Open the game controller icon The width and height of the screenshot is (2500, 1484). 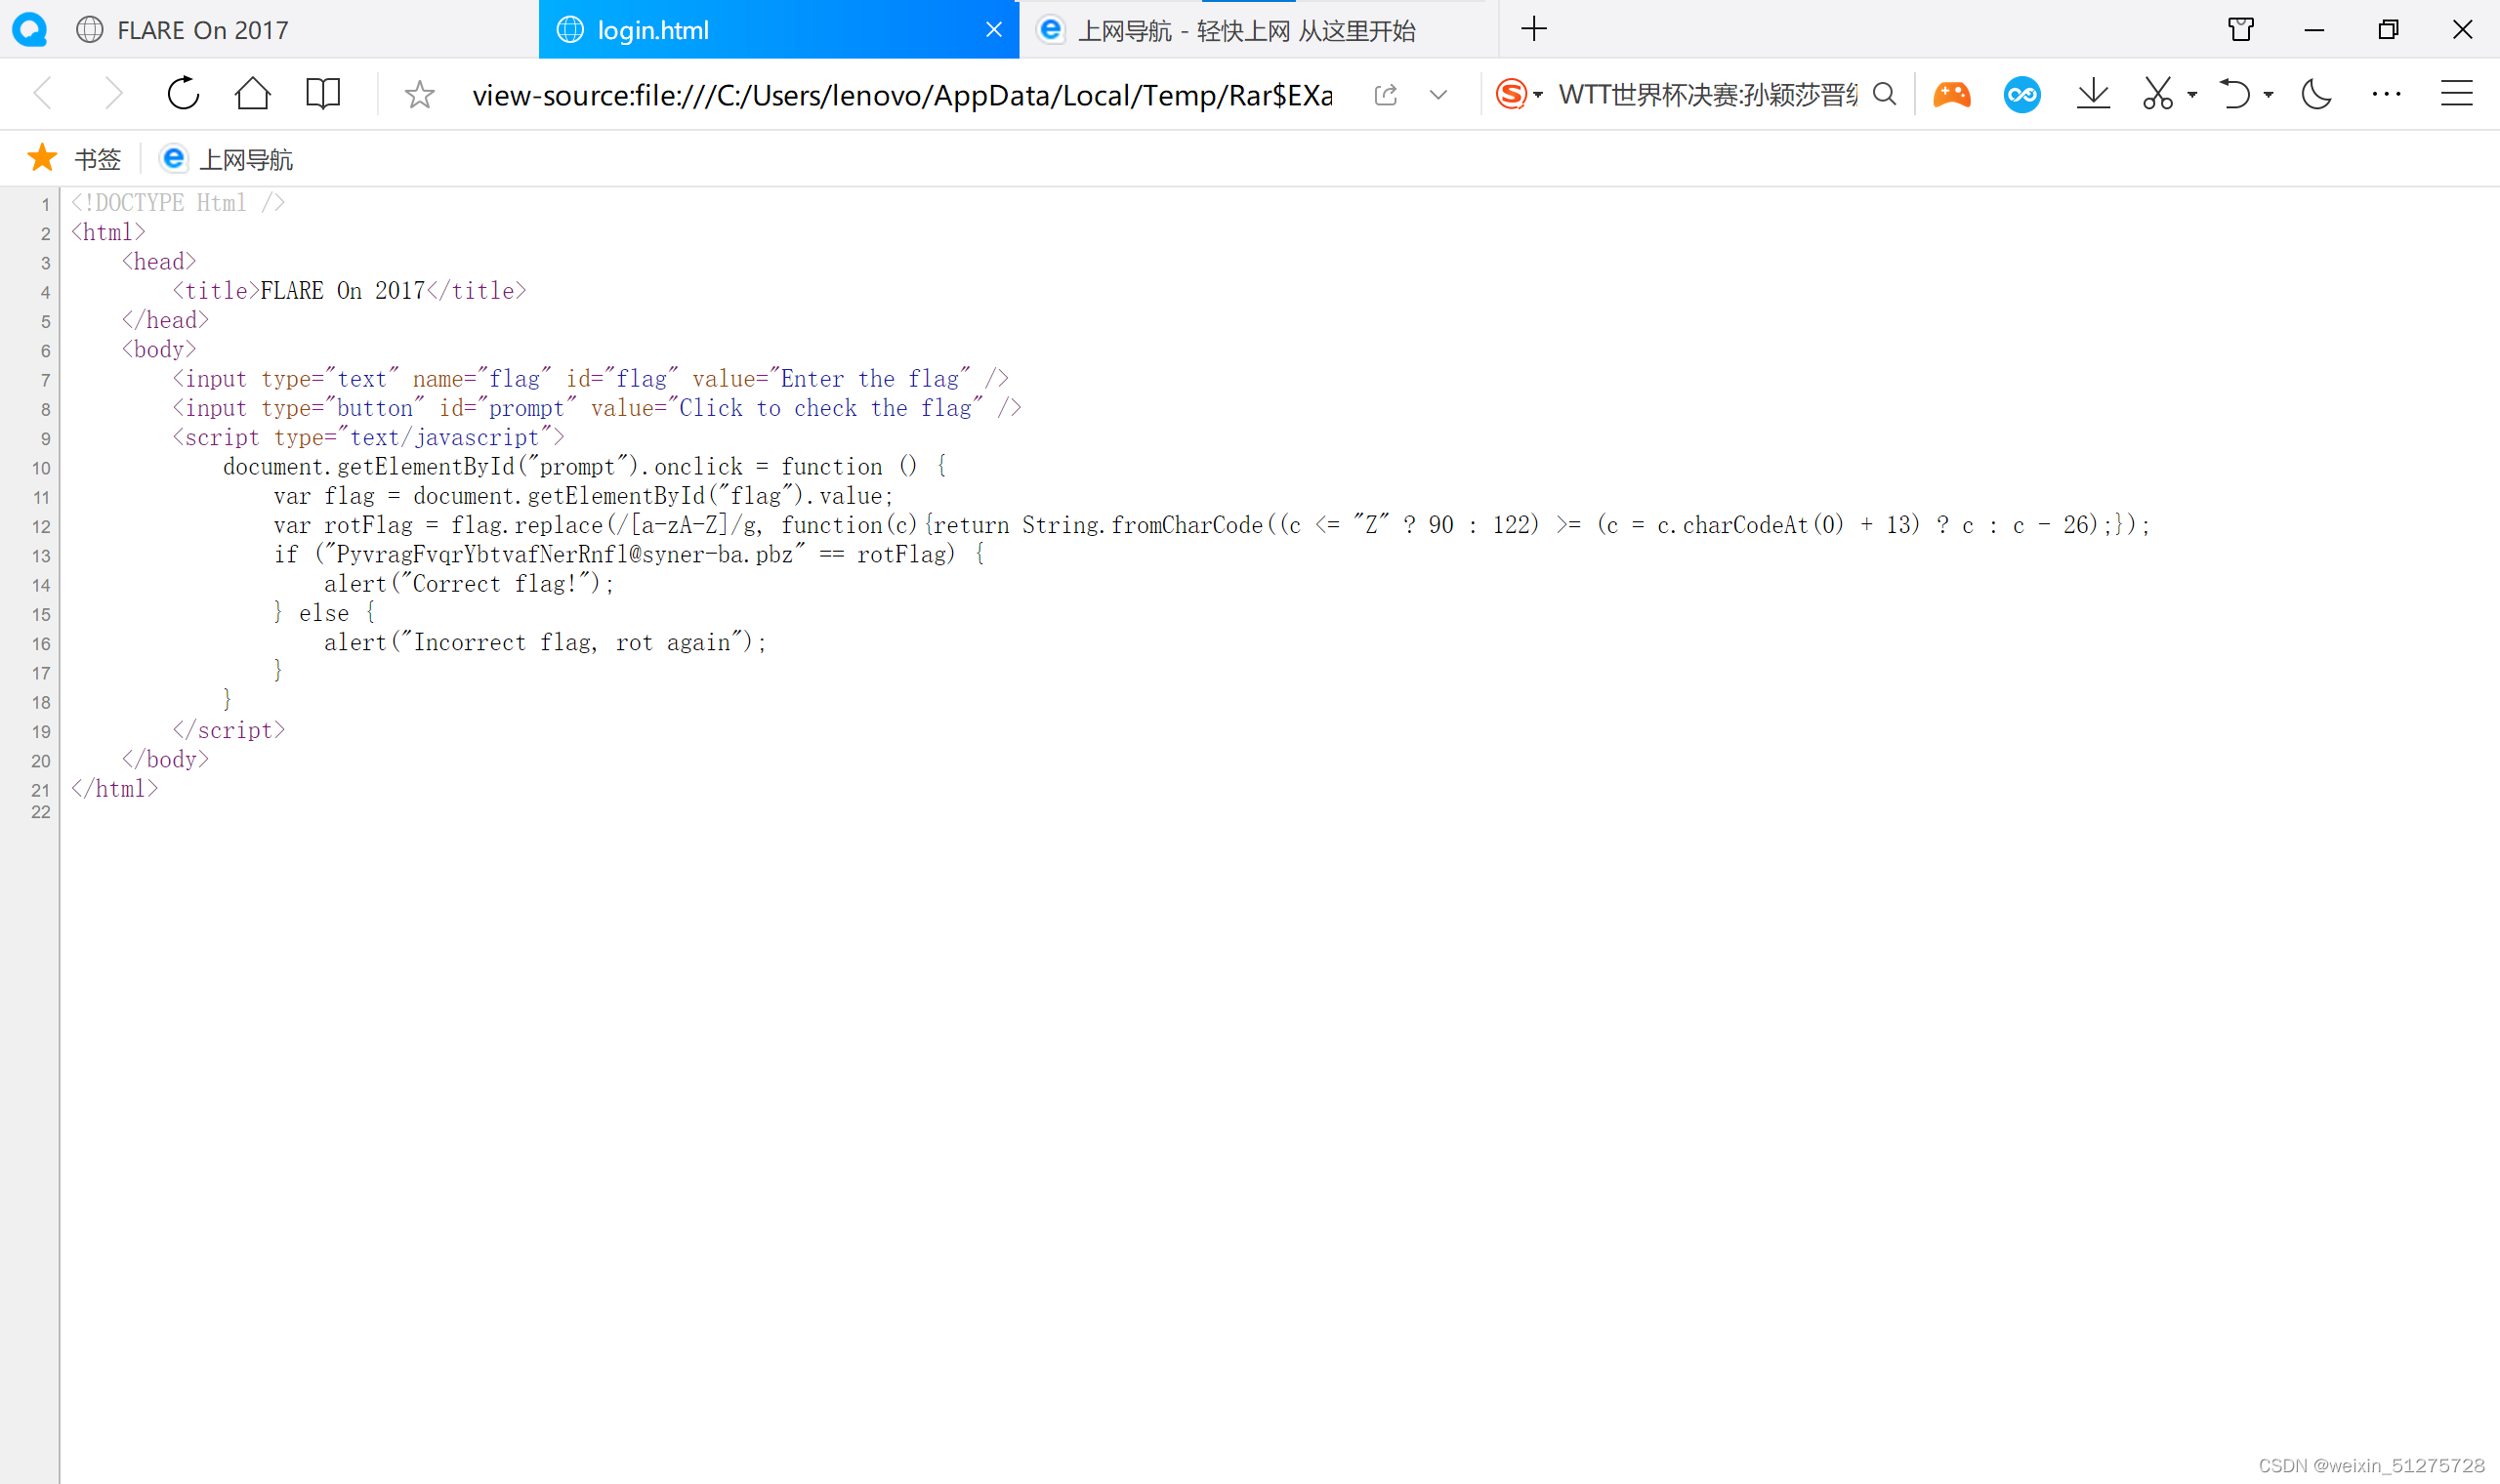[x=1951, y=95]
